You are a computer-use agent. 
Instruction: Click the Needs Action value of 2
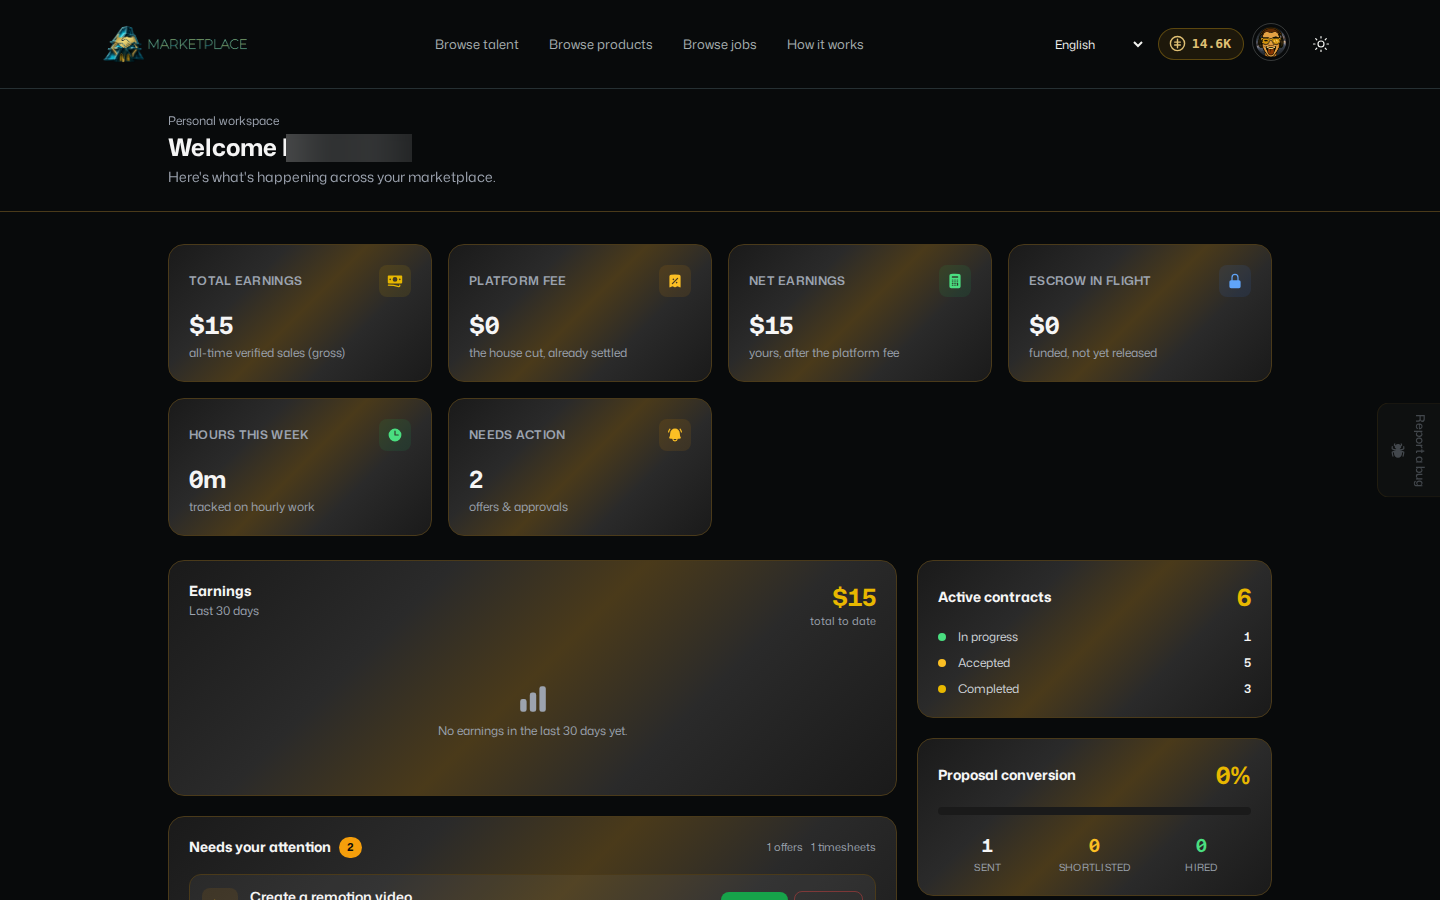[x=476, y=480]
